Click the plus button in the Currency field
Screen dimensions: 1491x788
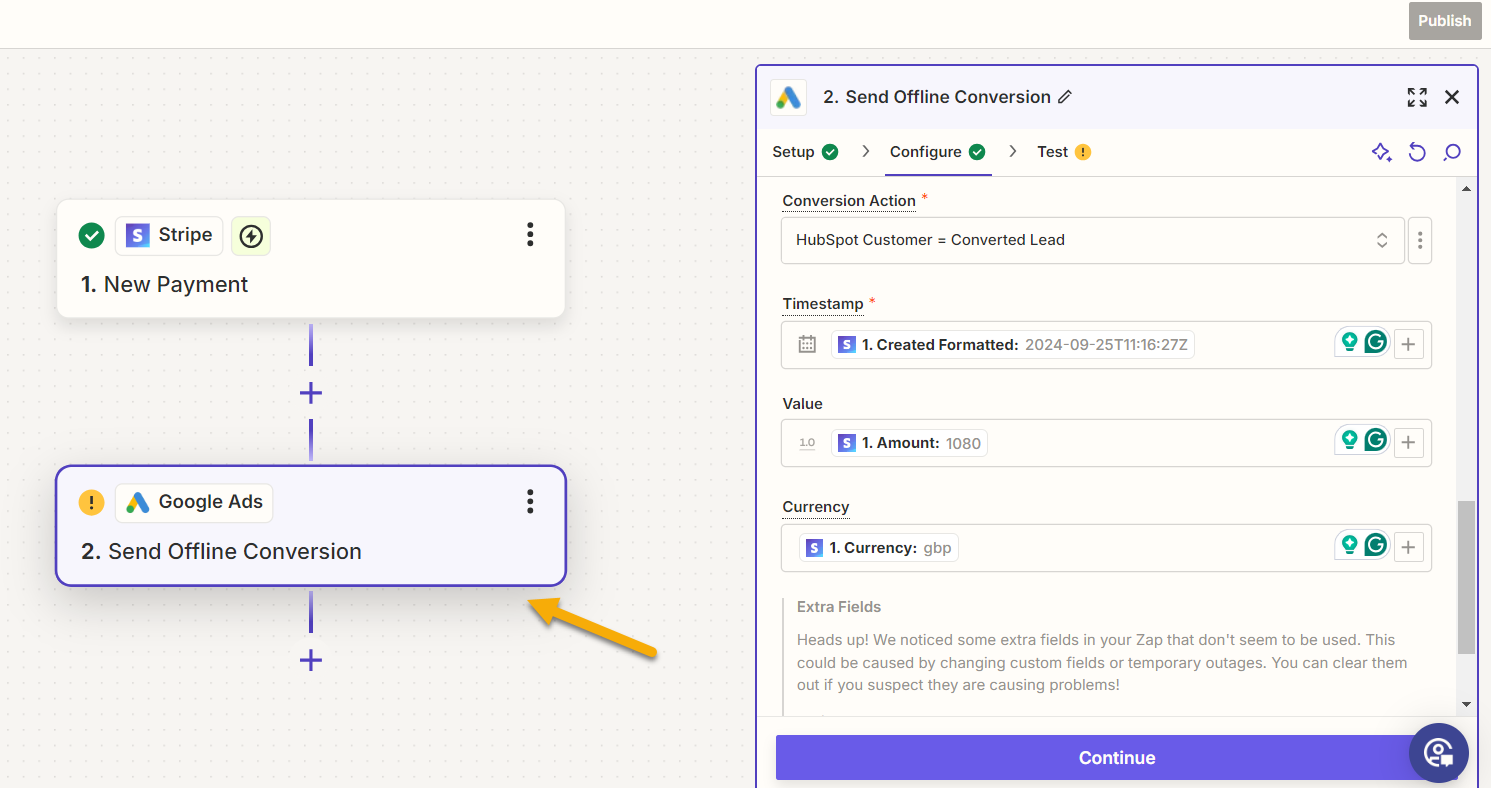1409,548
